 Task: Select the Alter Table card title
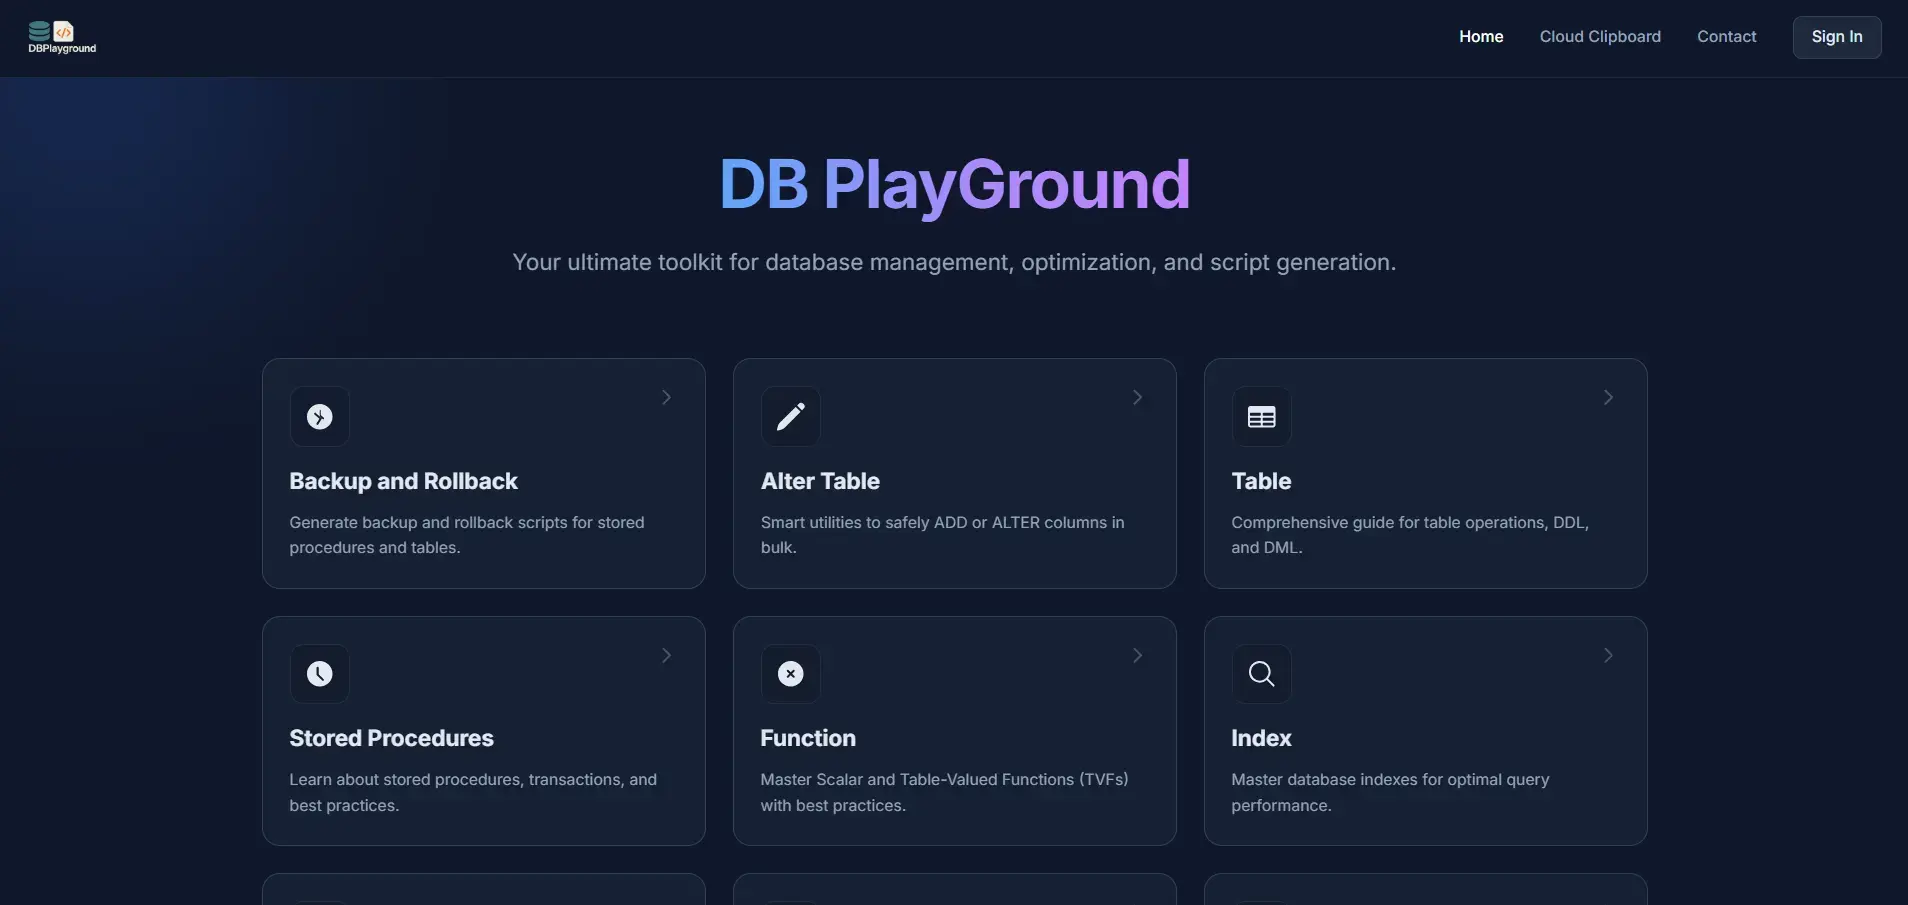820,481
